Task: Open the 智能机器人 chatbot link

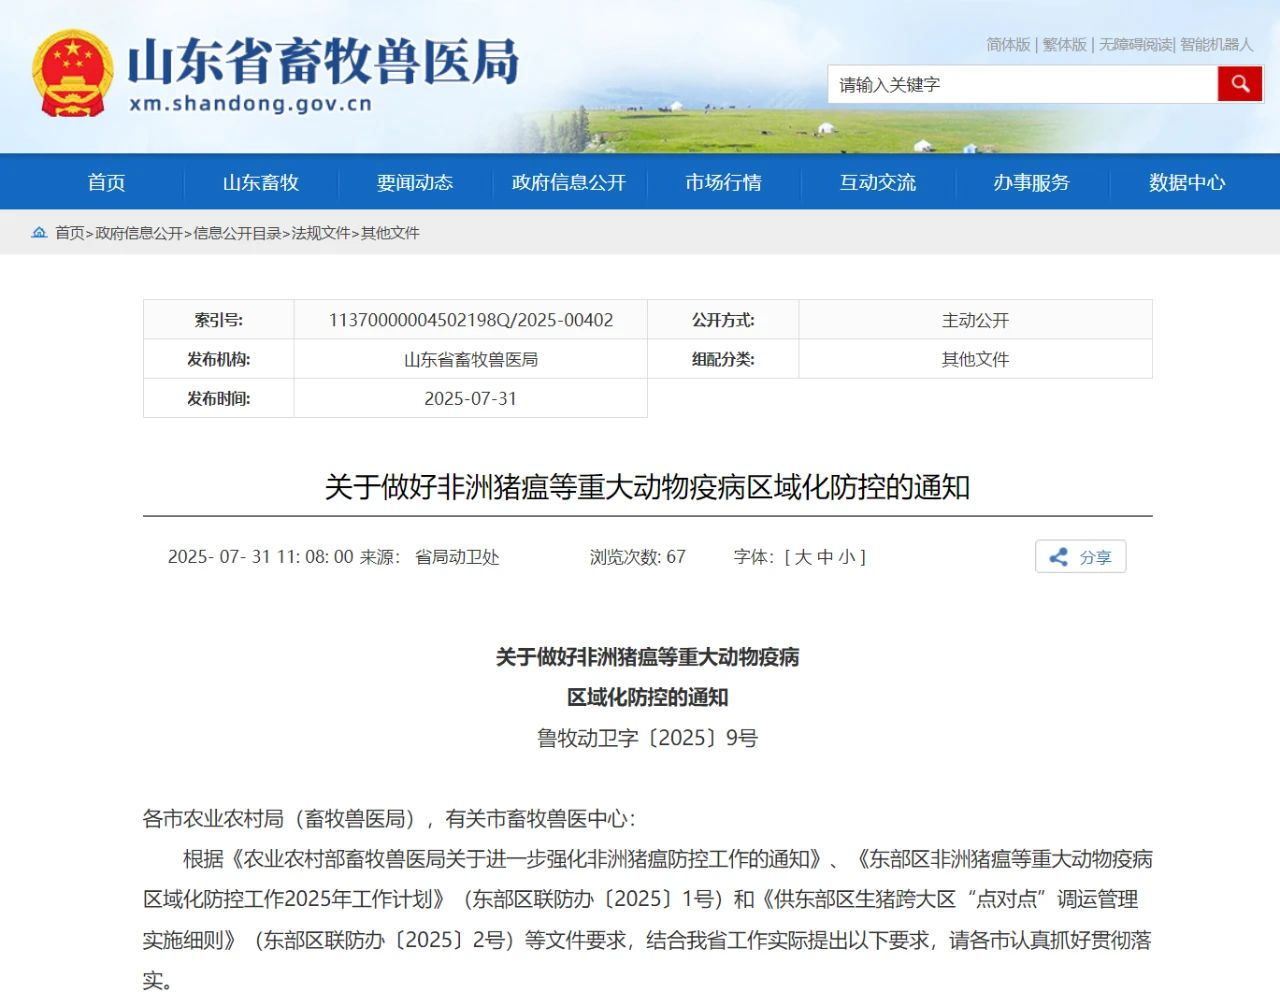Action: click(x=1216, y=44)
